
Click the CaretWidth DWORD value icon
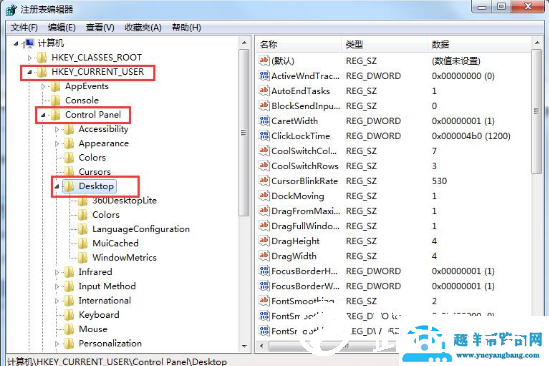(x=264, y=121)
